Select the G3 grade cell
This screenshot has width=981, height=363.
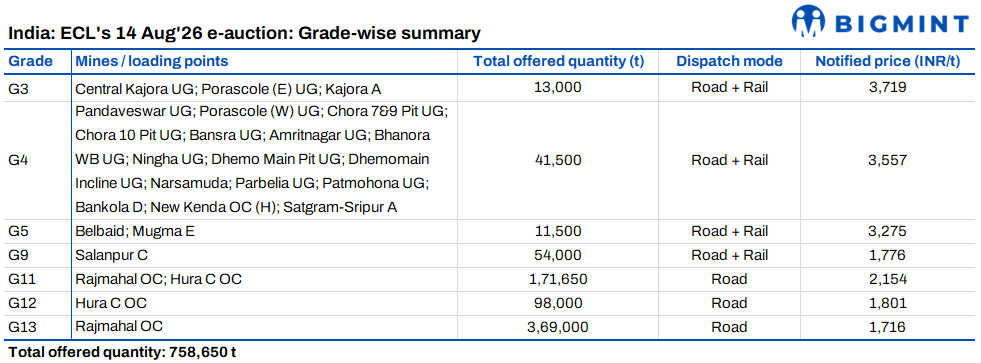click(x=17, y=88)
